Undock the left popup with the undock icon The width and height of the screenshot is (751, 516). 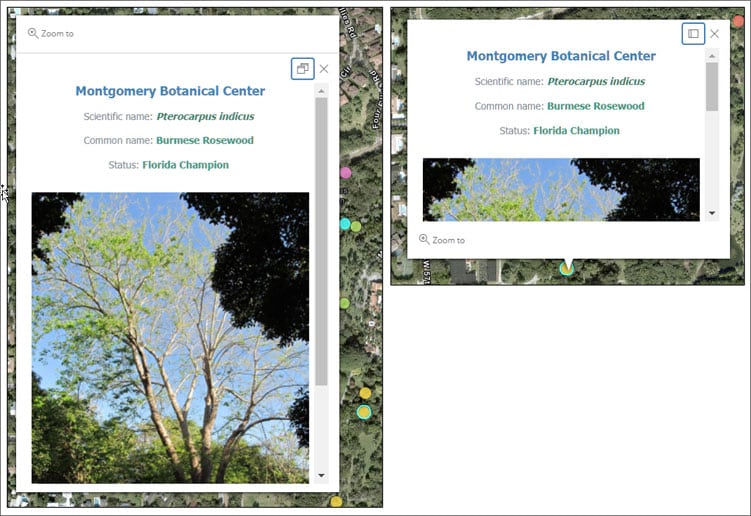303,69
